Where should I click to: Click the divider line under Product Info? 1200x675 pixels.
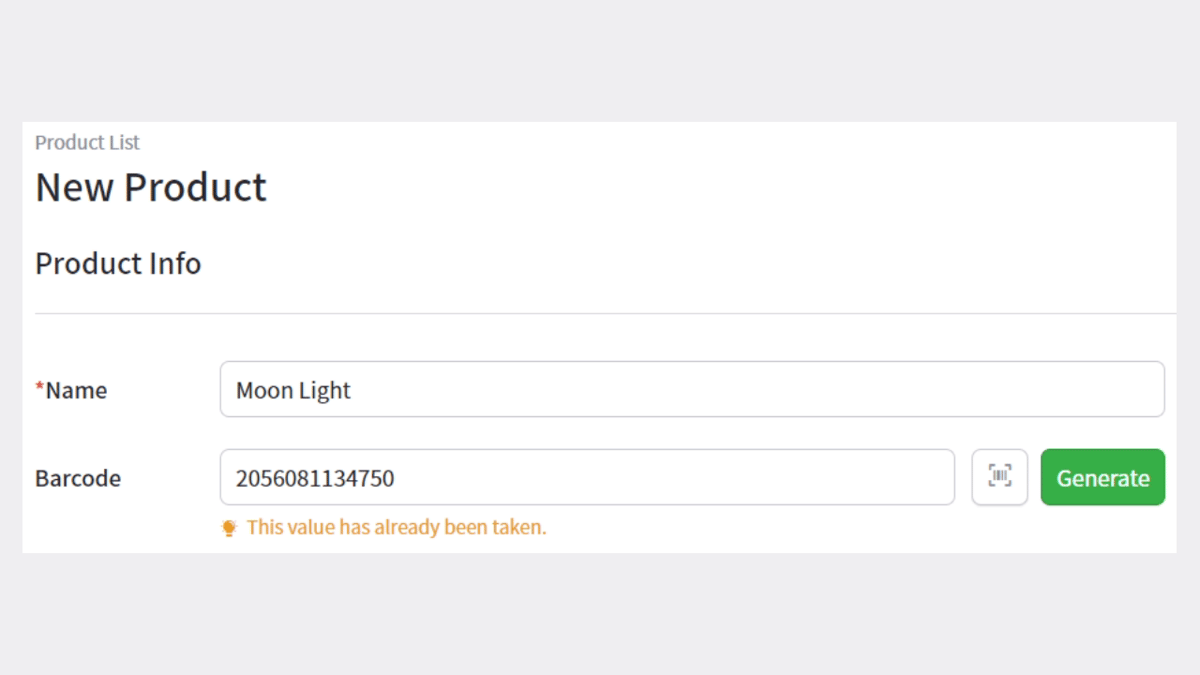click(600, 314)
